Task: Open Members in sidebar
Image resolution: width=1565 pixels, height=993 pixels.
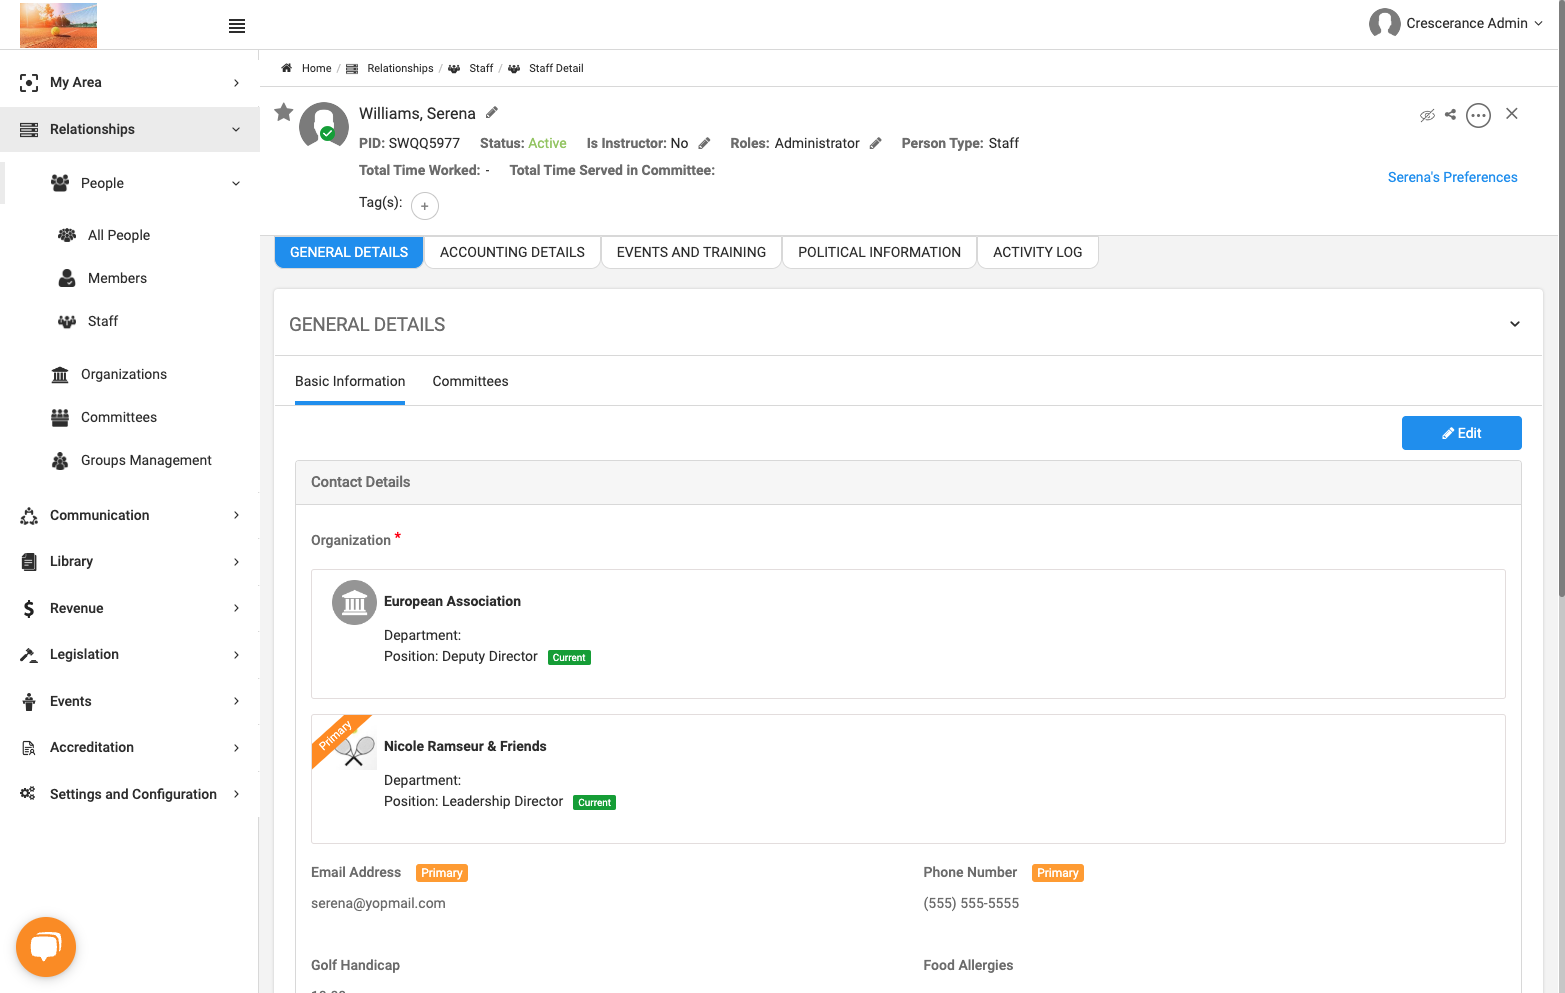Action: (x=117, y=278)
